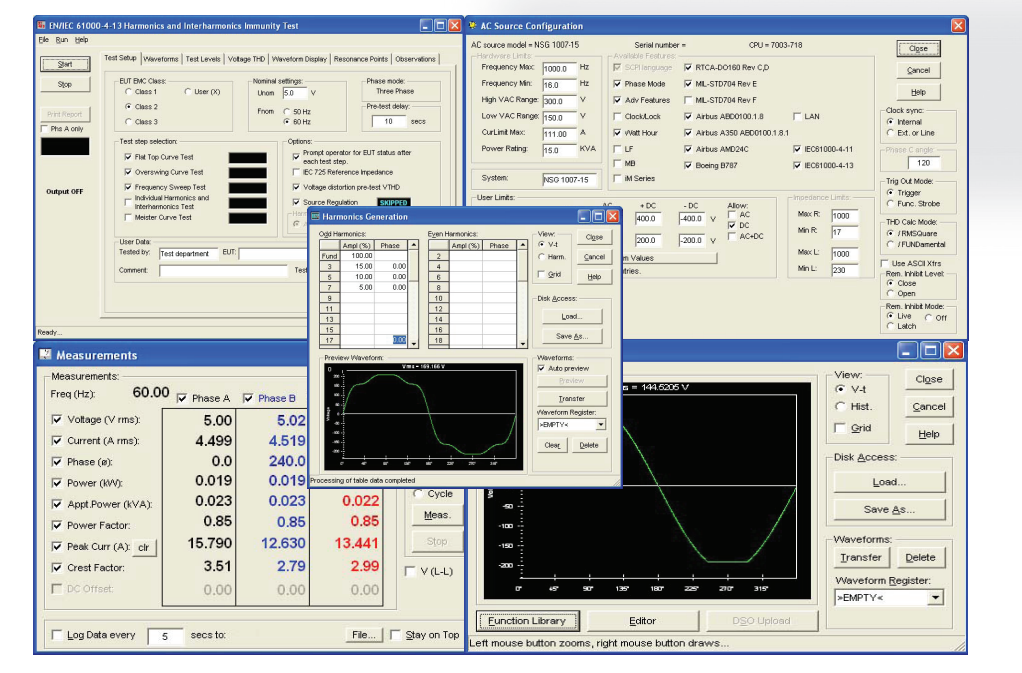Viewport: 1022px width, 673px height.
Task: Toggle Flat Top Curve Test checkbox
Action: coord(128,157)
